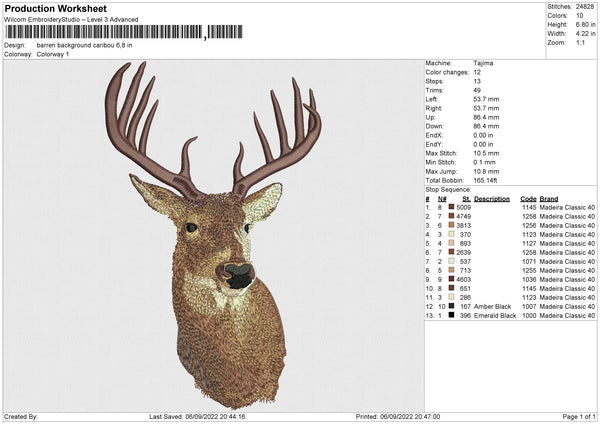Image resolution: width=600 pixels, height=424 pixels.
Task: Click the 'Page 1 of 1' footer text
Action: pyautogui.click(x=579, y=416)
